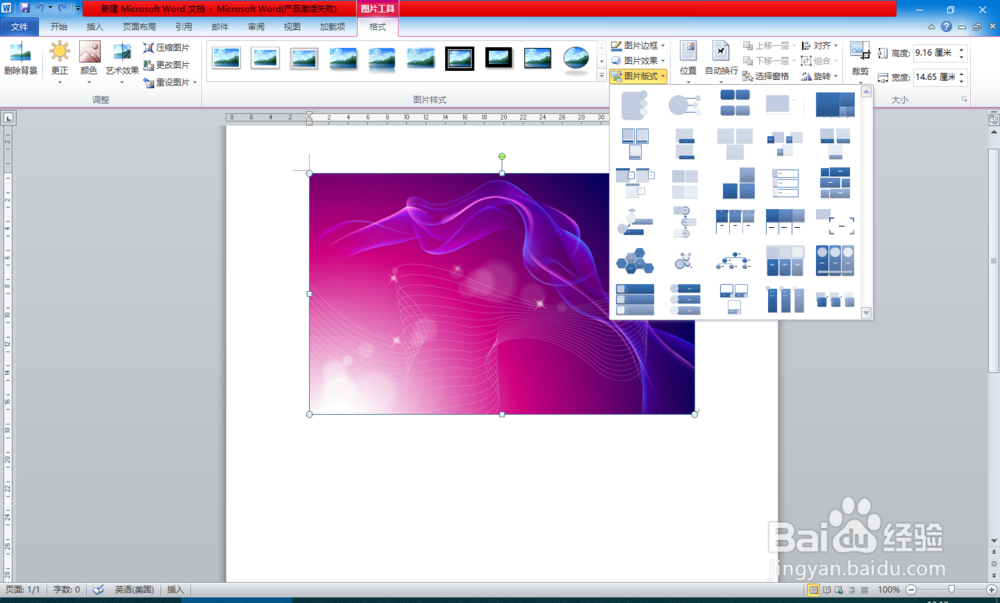This screenshot has width=1000, height=603.
Task: Choose the circle hierarchy tree picture layout
Action: pos(734,261)
